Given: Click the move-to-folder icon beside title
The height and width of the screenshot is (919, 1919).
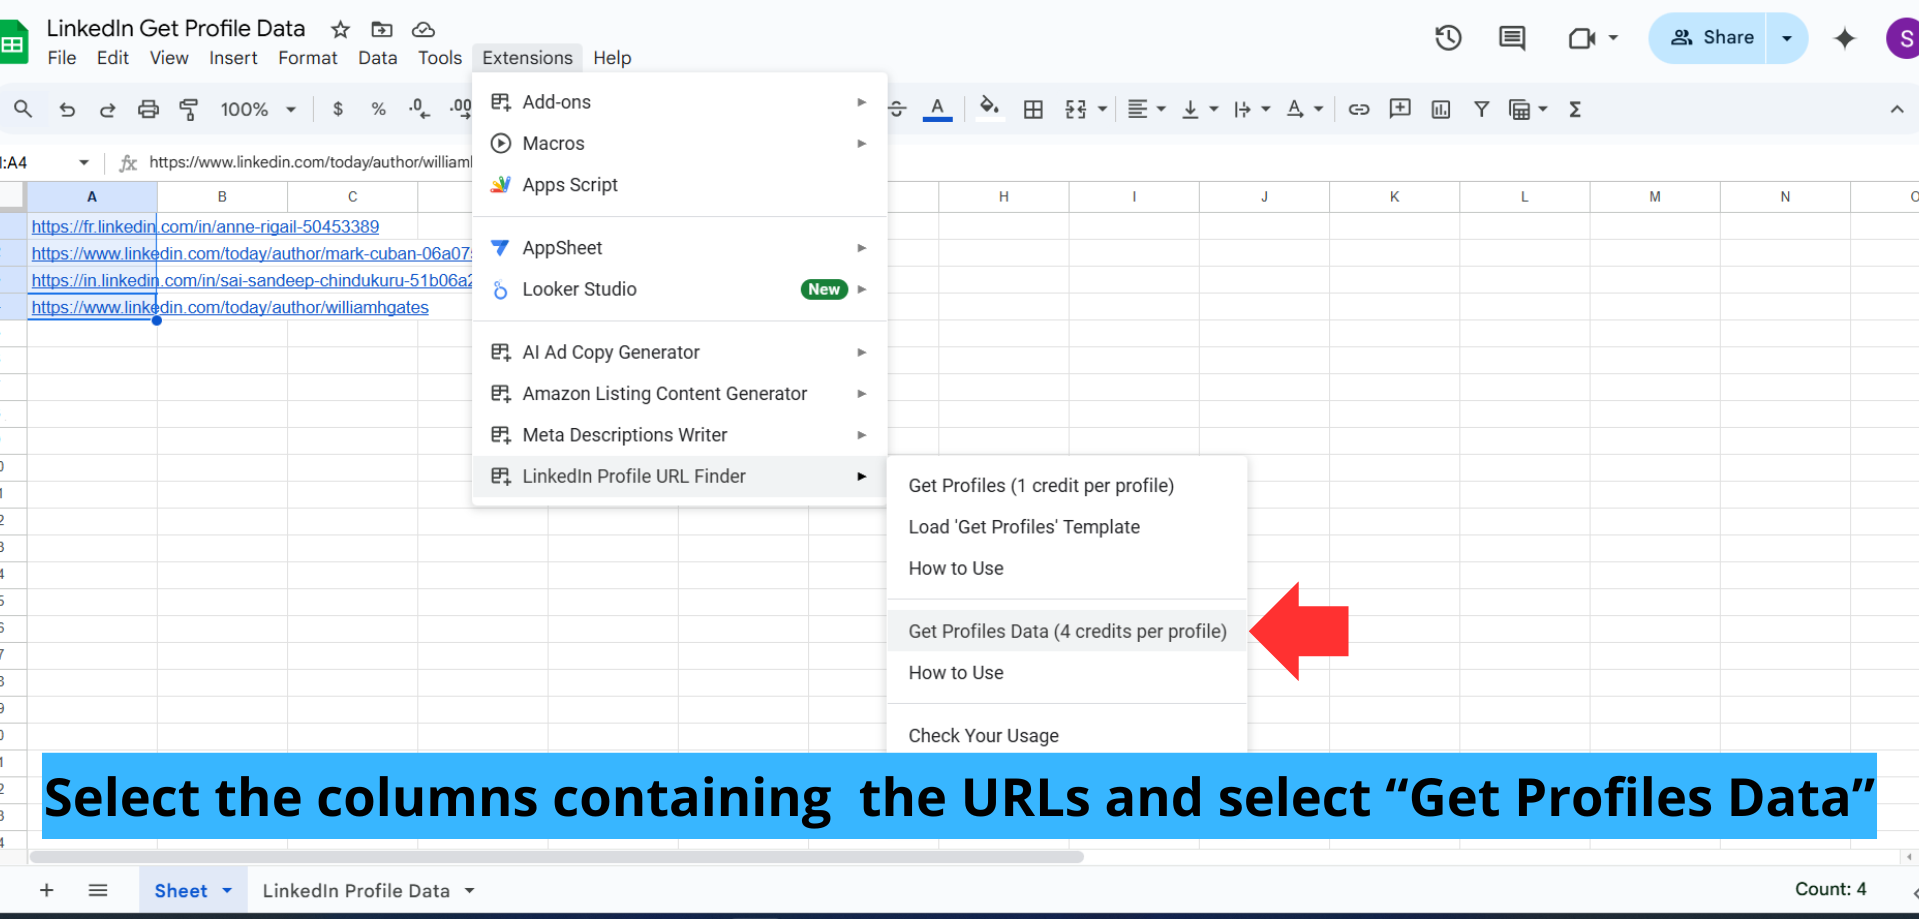Looking at the screenshot, I should pyautogui.click(x=382, y=29).
